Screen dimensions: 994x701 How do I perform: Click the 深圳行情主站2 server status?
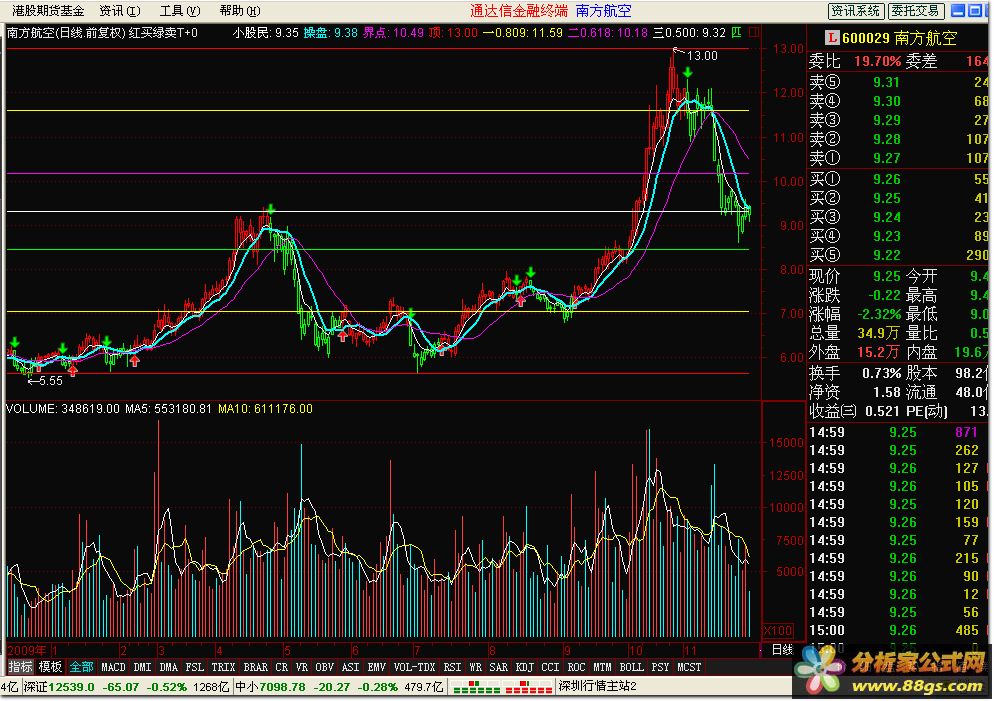pos(598,687)
